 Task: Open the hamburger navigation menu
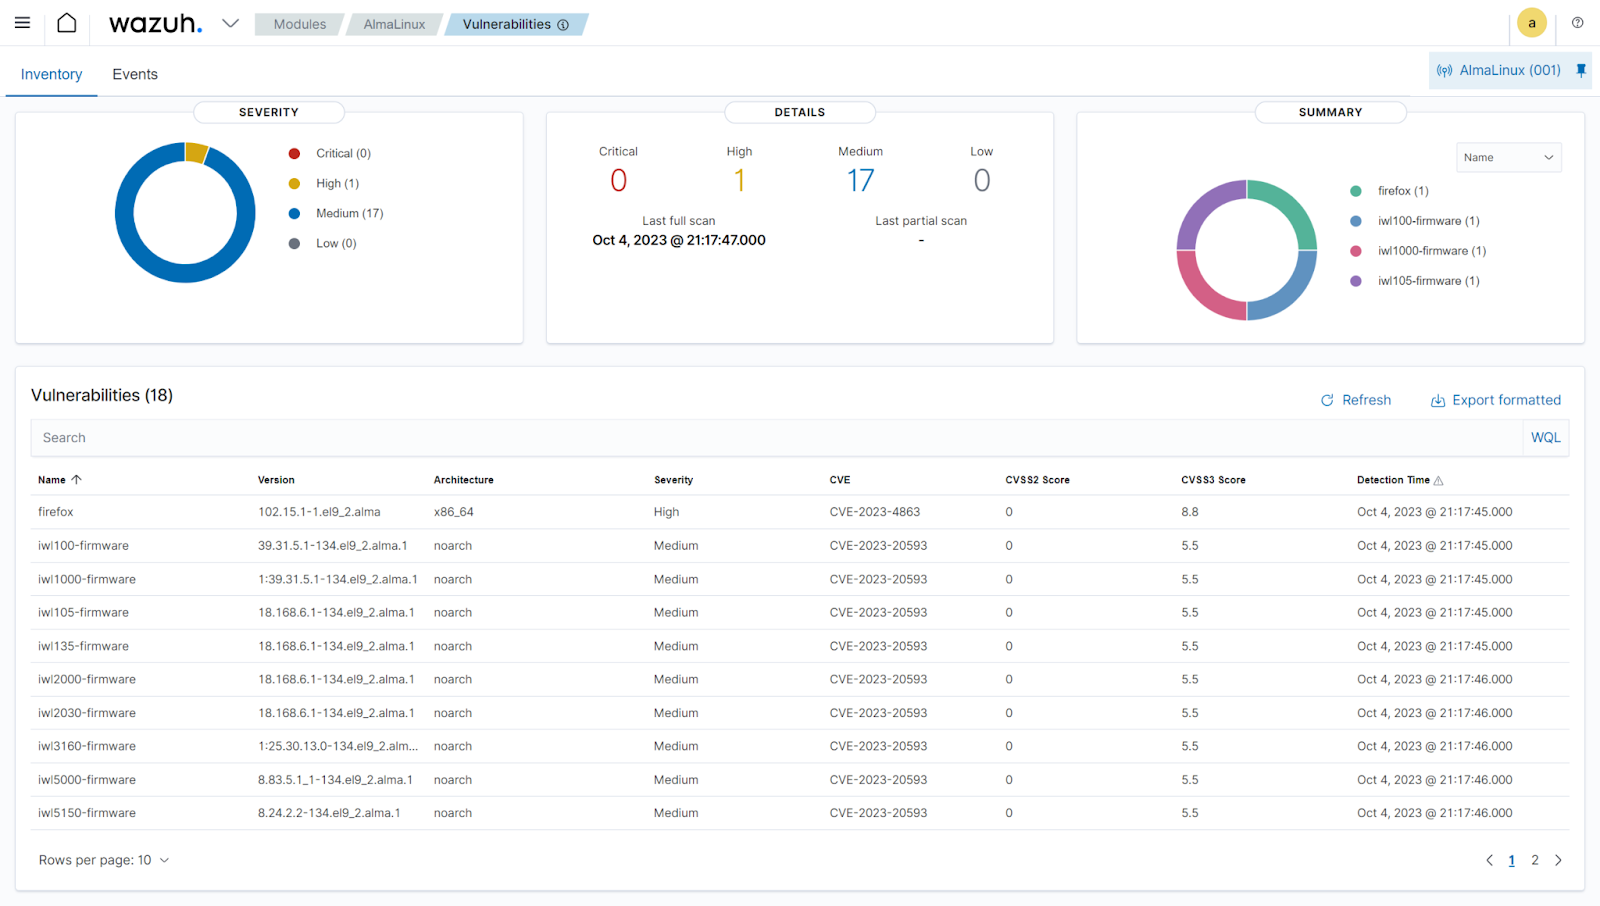[x=22, y=23]
